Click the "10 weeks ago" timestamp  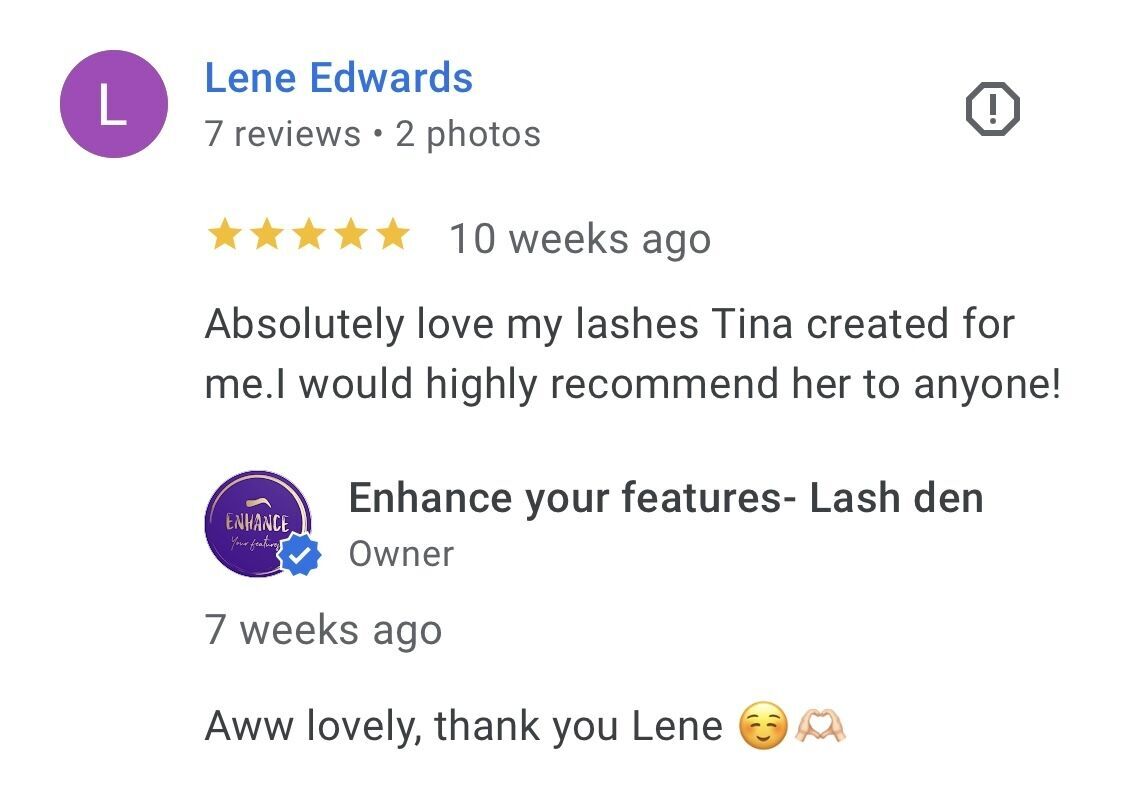[x=579, y=239]
